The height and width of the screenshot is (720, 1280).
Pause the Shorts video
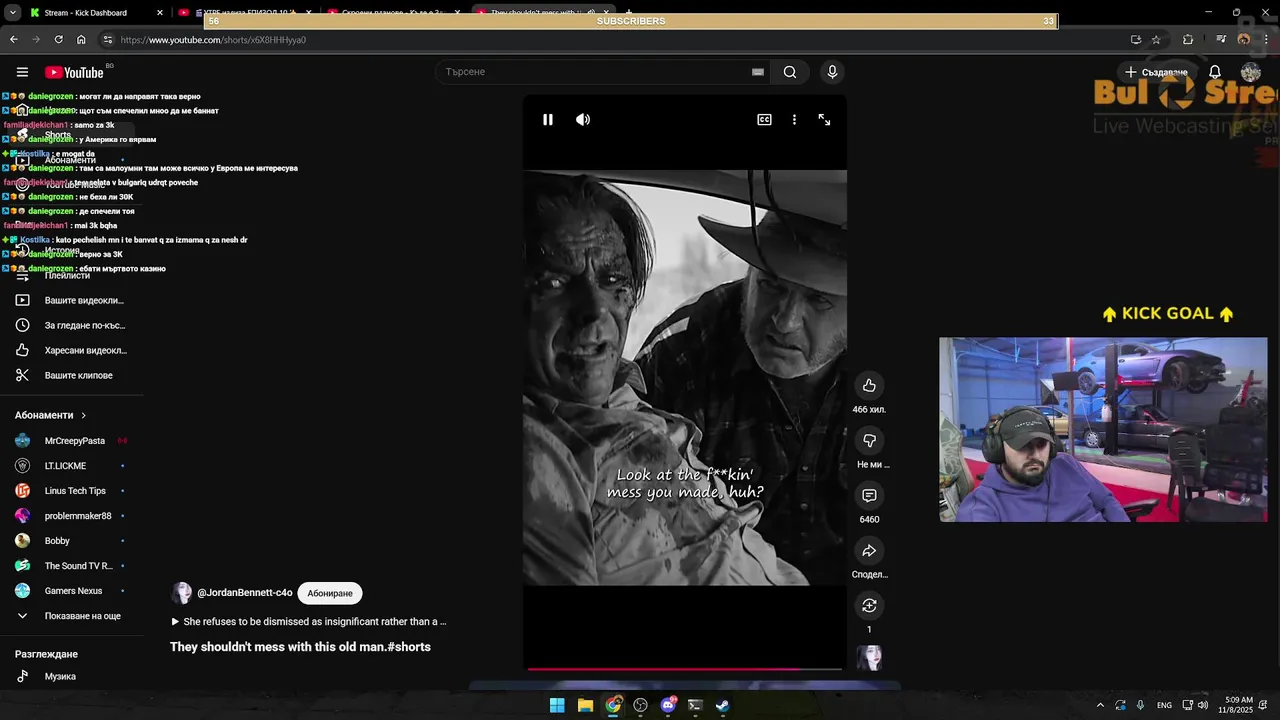(548, 120)
